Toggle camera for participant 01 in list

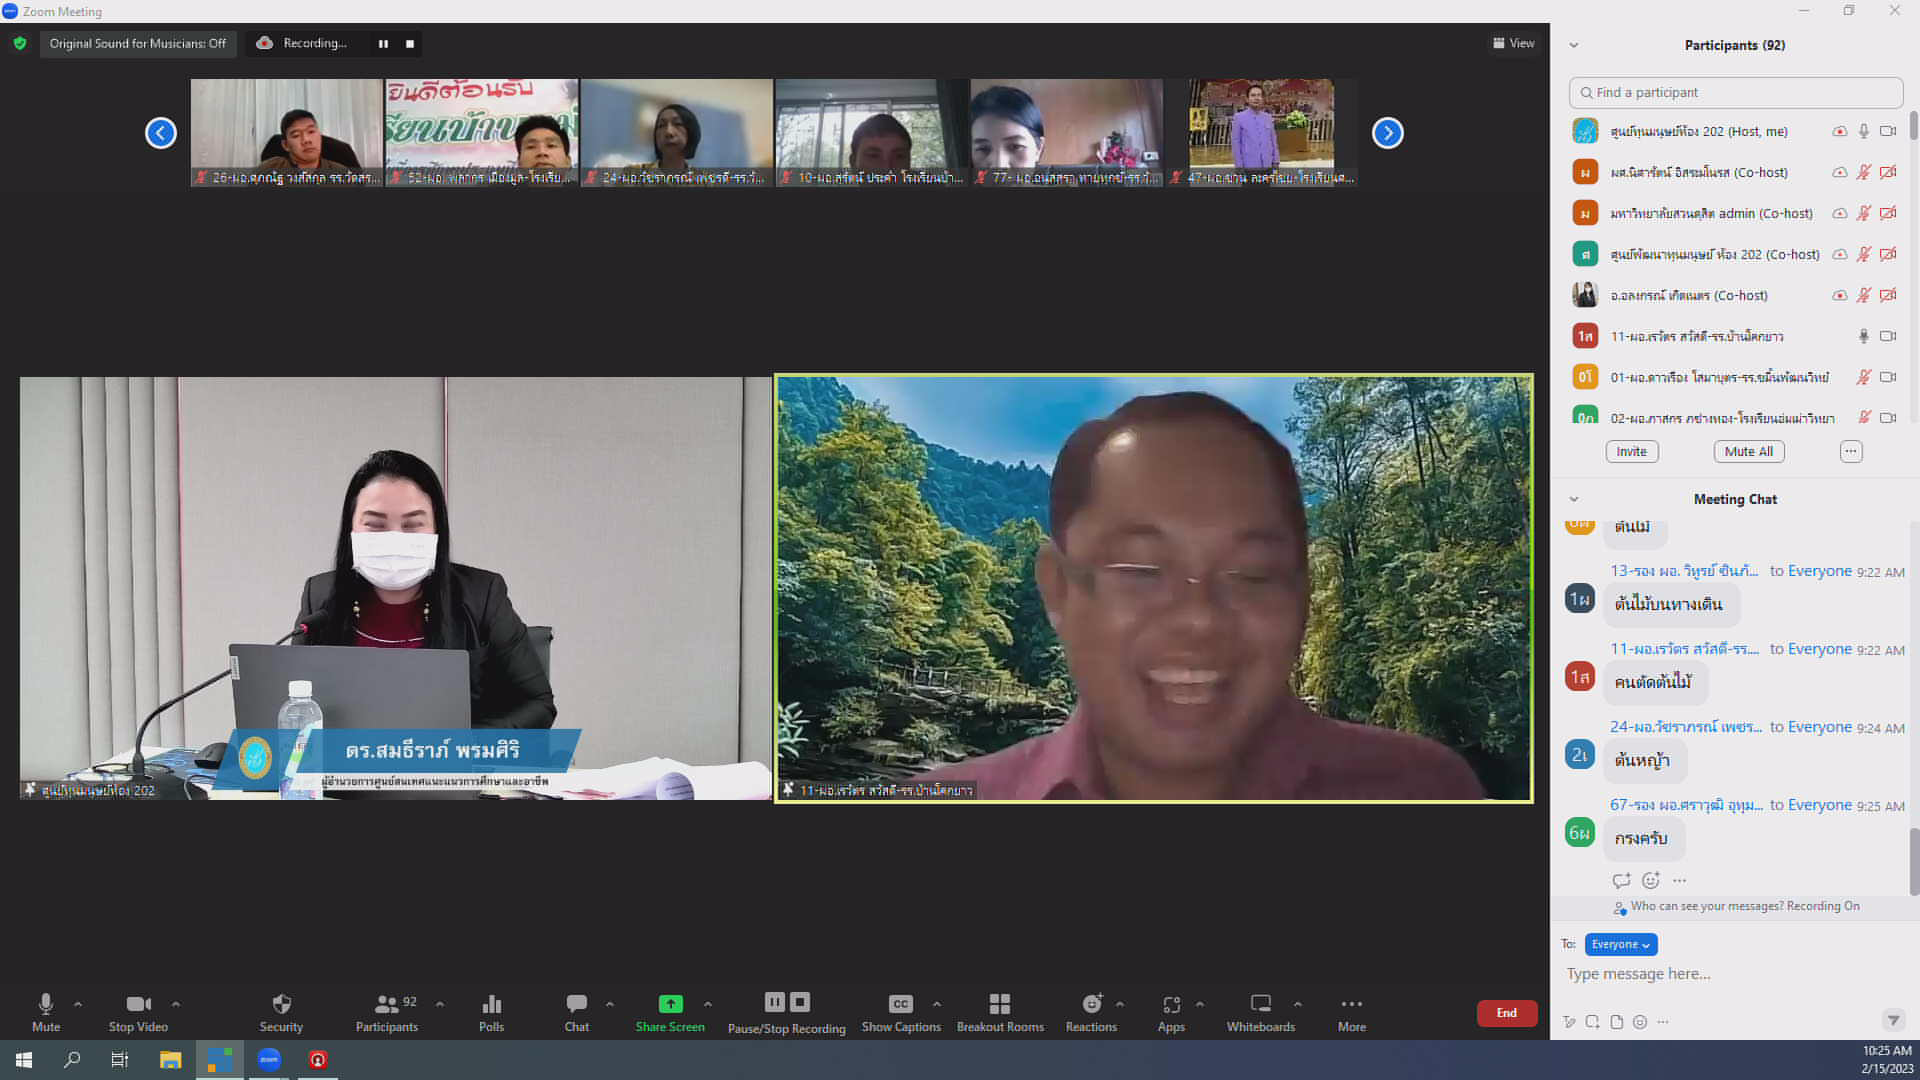tap(1888, 377)
